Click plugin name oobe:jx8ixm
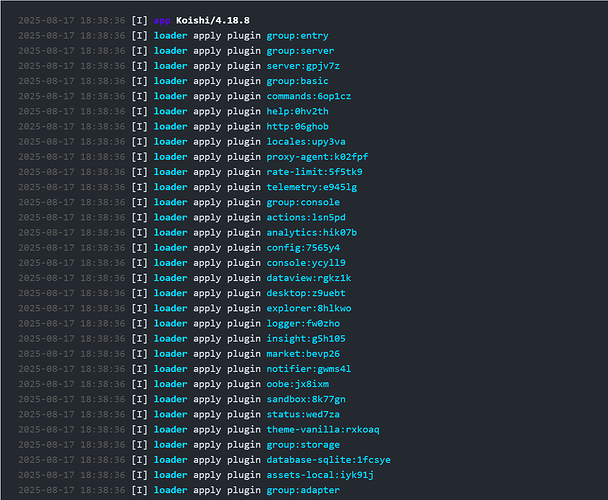The height and width of the screenshot is (500, 608). point(297,384)
